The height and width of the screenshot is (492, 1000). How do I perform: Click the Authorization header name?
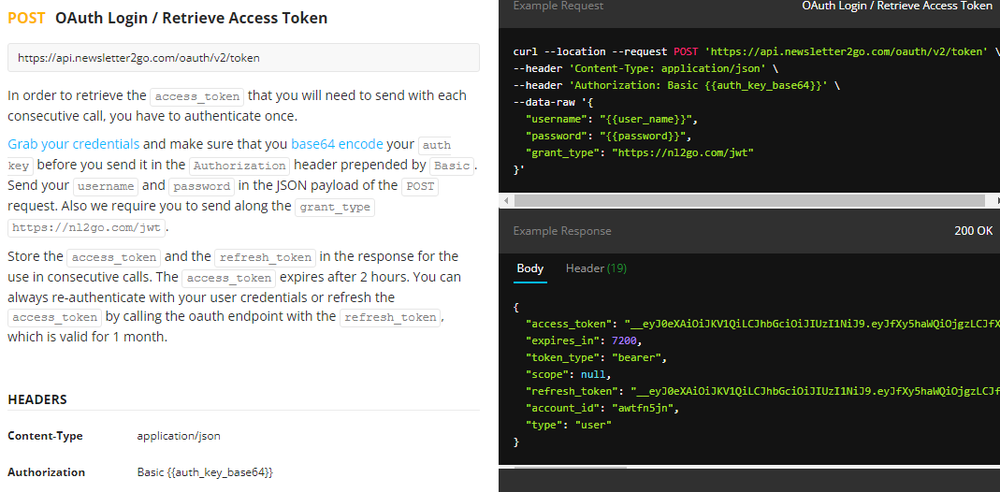pos(46,472)
